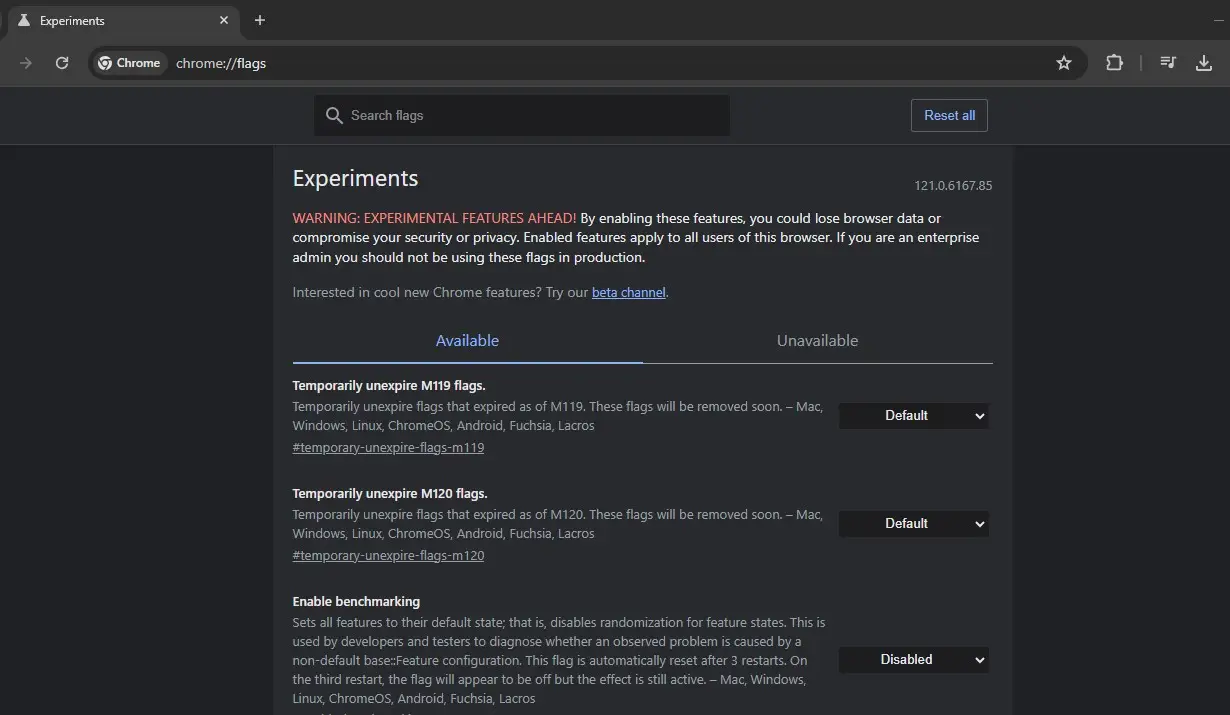Screen dimensions: 1230x715
Task: Close the Experiments tab
Action: click(224, 20)
